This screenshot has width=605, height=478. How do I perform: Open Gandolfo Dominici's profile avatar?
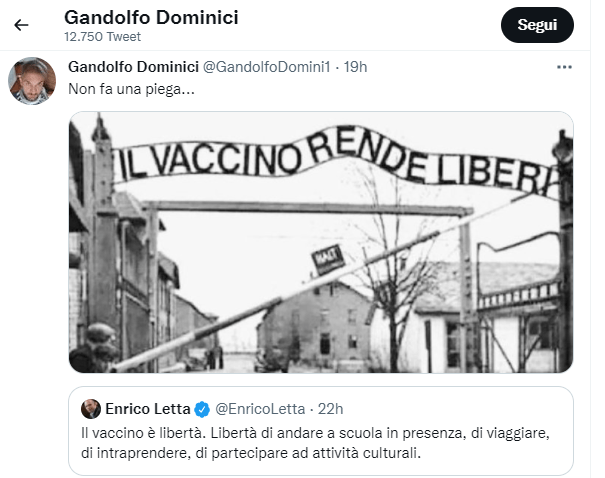coord(32,81)
